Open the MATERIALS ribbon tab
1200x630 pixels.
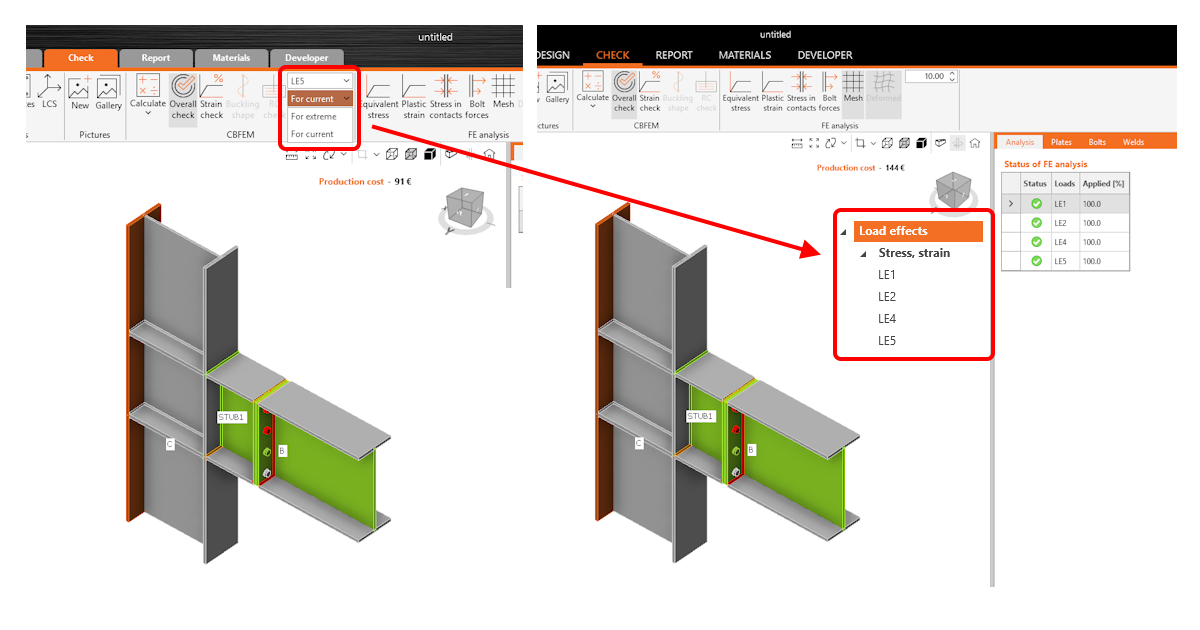[x=744, y=55]
